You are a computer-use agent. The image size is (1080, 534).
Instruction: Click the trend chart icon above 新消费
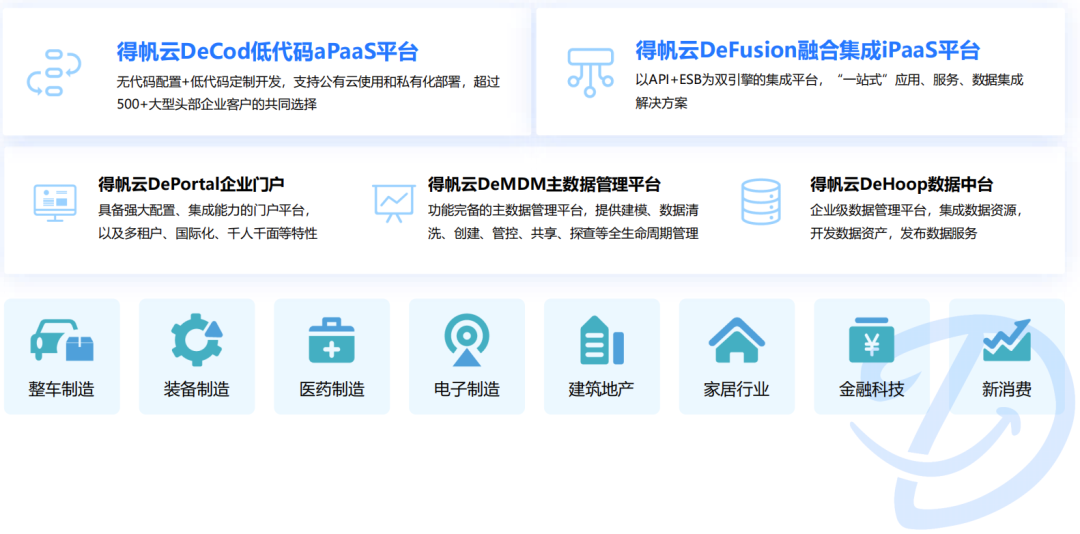coord(1006,340)
